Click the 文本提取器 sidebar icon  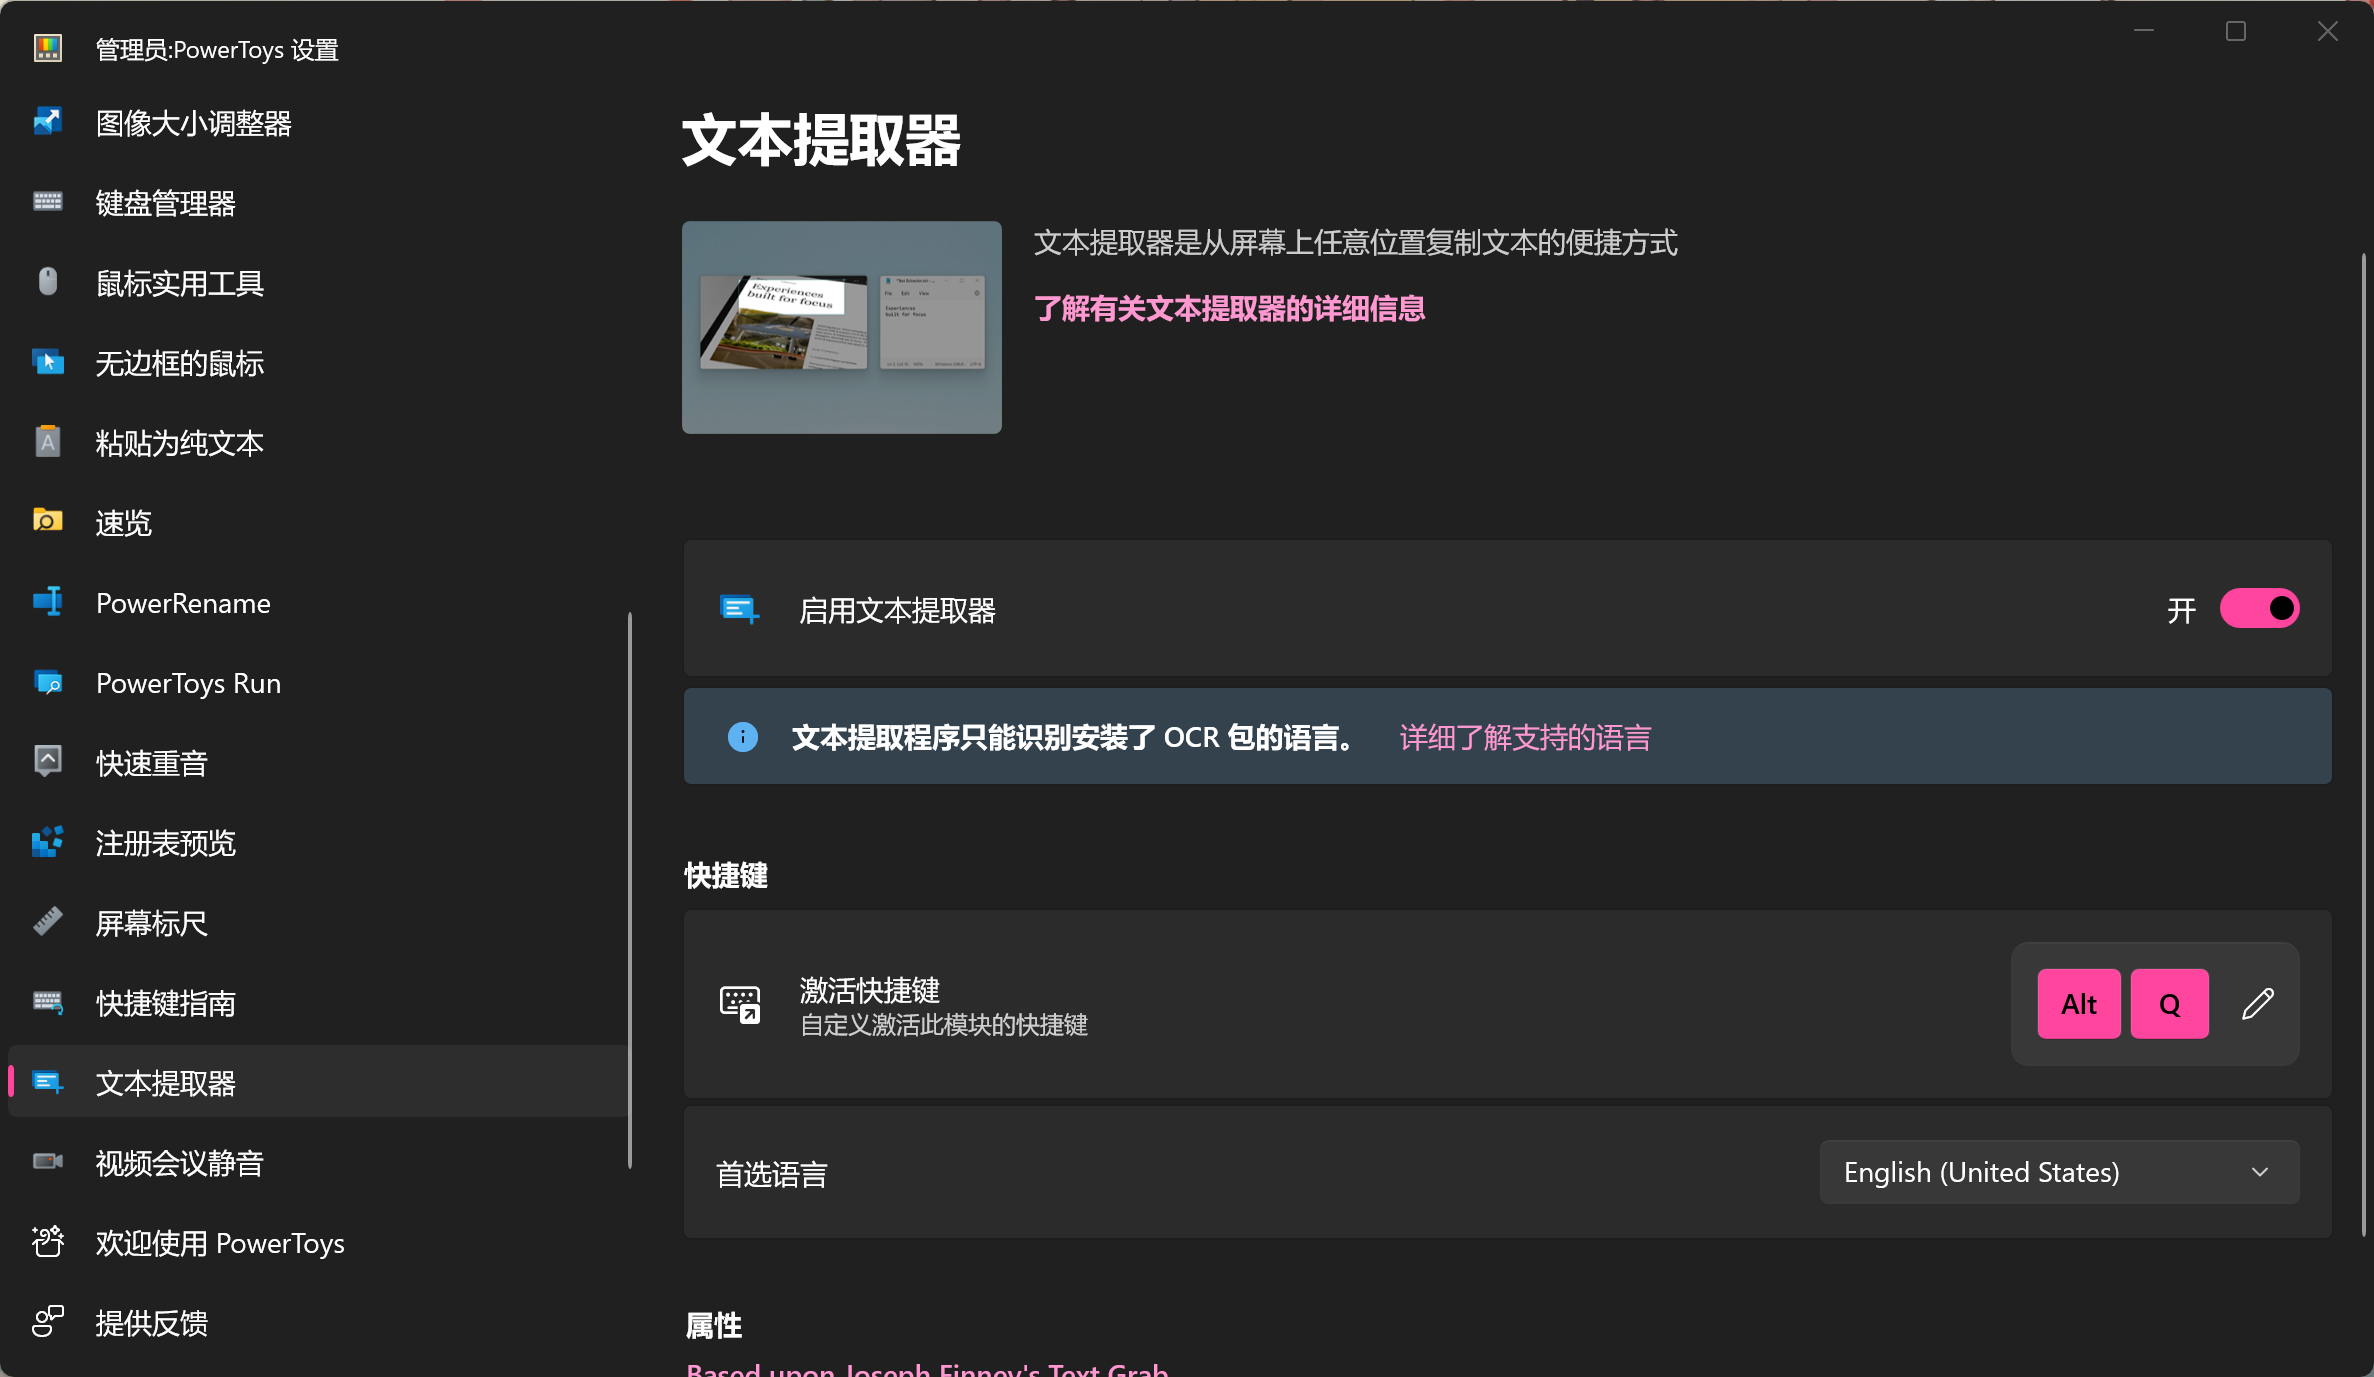click(x=48, y=1082)
